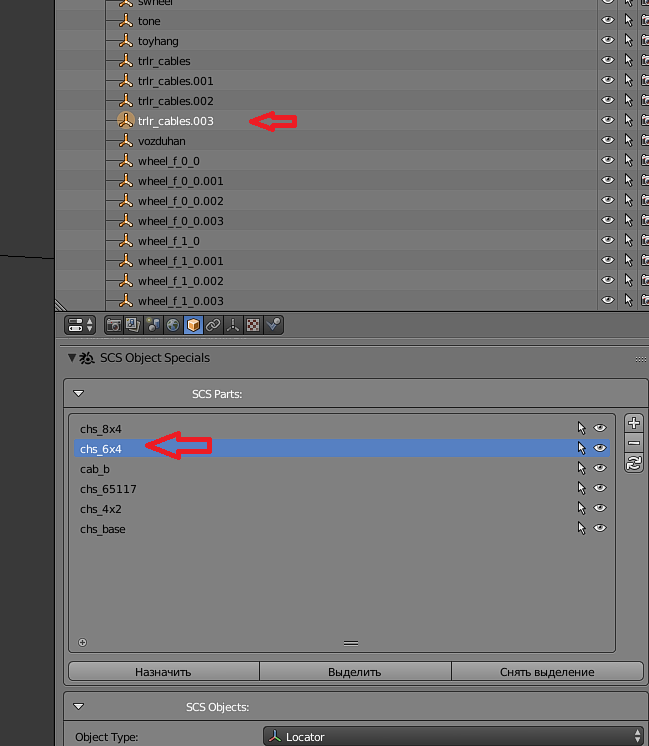
Task: Select the Object properties tab
Action: (193, 325)
